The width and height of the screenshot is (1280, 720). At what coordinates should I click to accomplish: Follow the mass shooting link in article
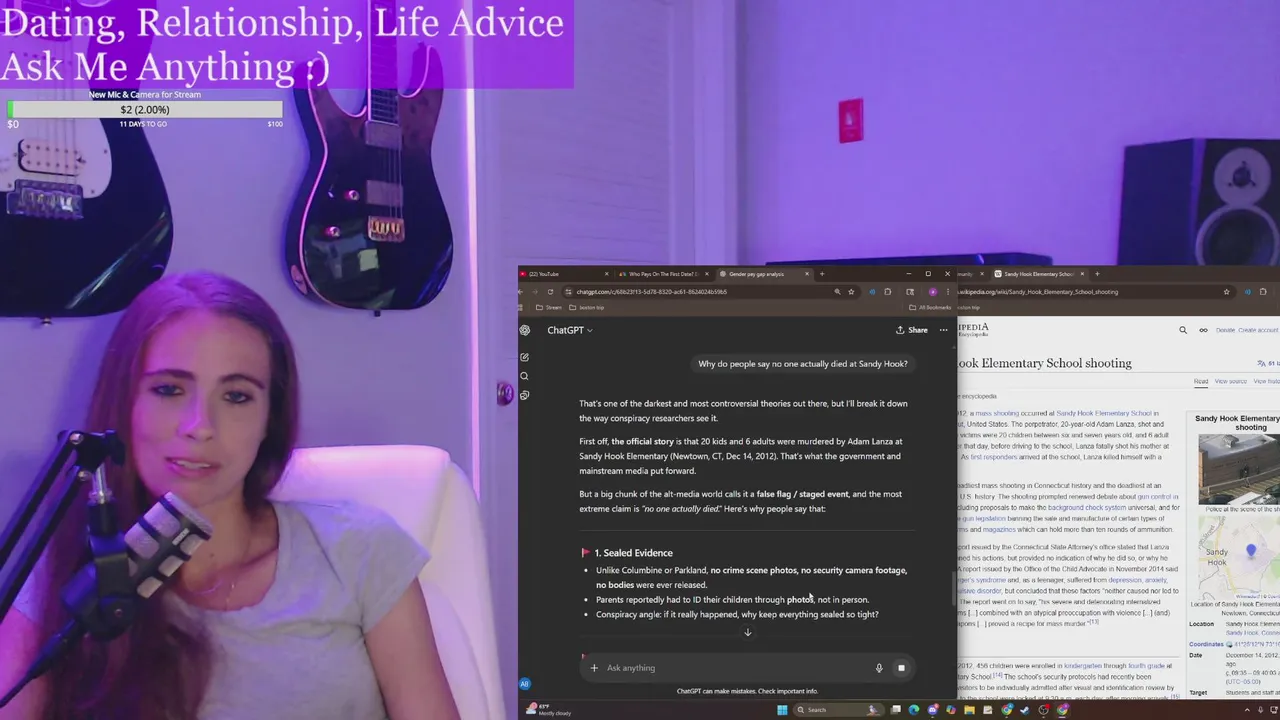(x=997, y=413)
